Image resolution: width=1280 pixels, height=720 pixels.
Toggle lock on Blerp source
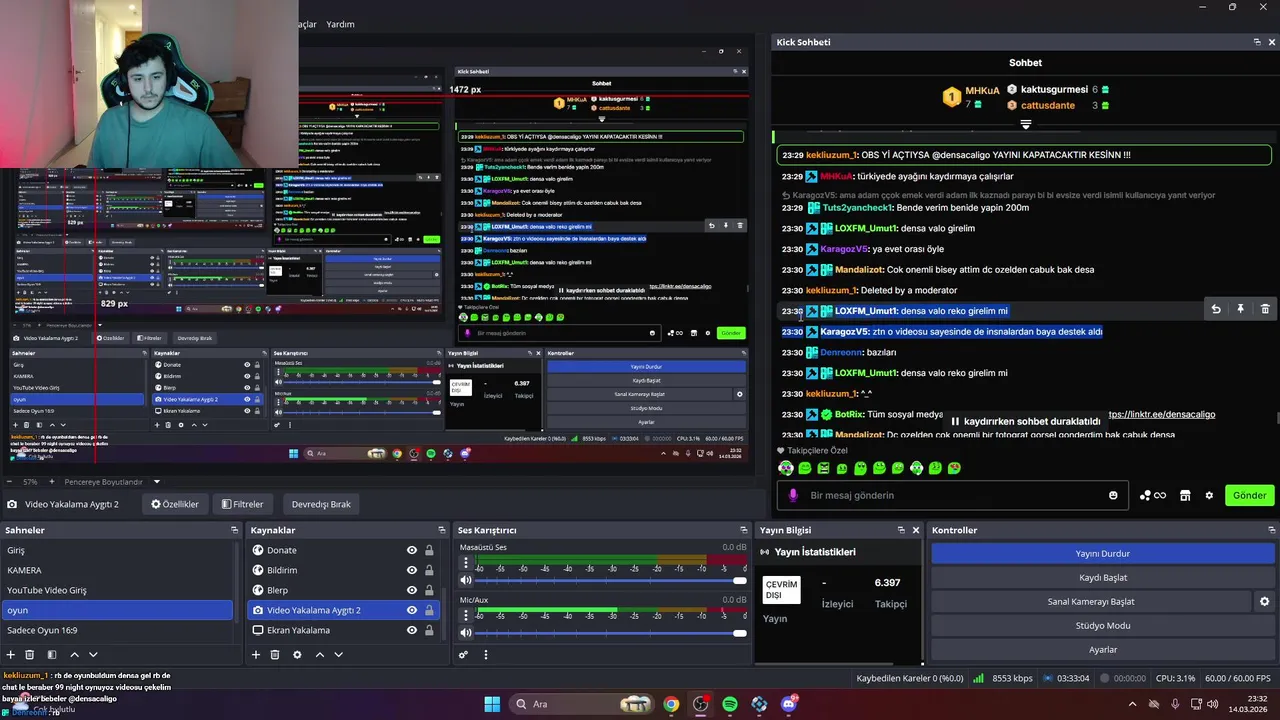[x=429, y=590]
